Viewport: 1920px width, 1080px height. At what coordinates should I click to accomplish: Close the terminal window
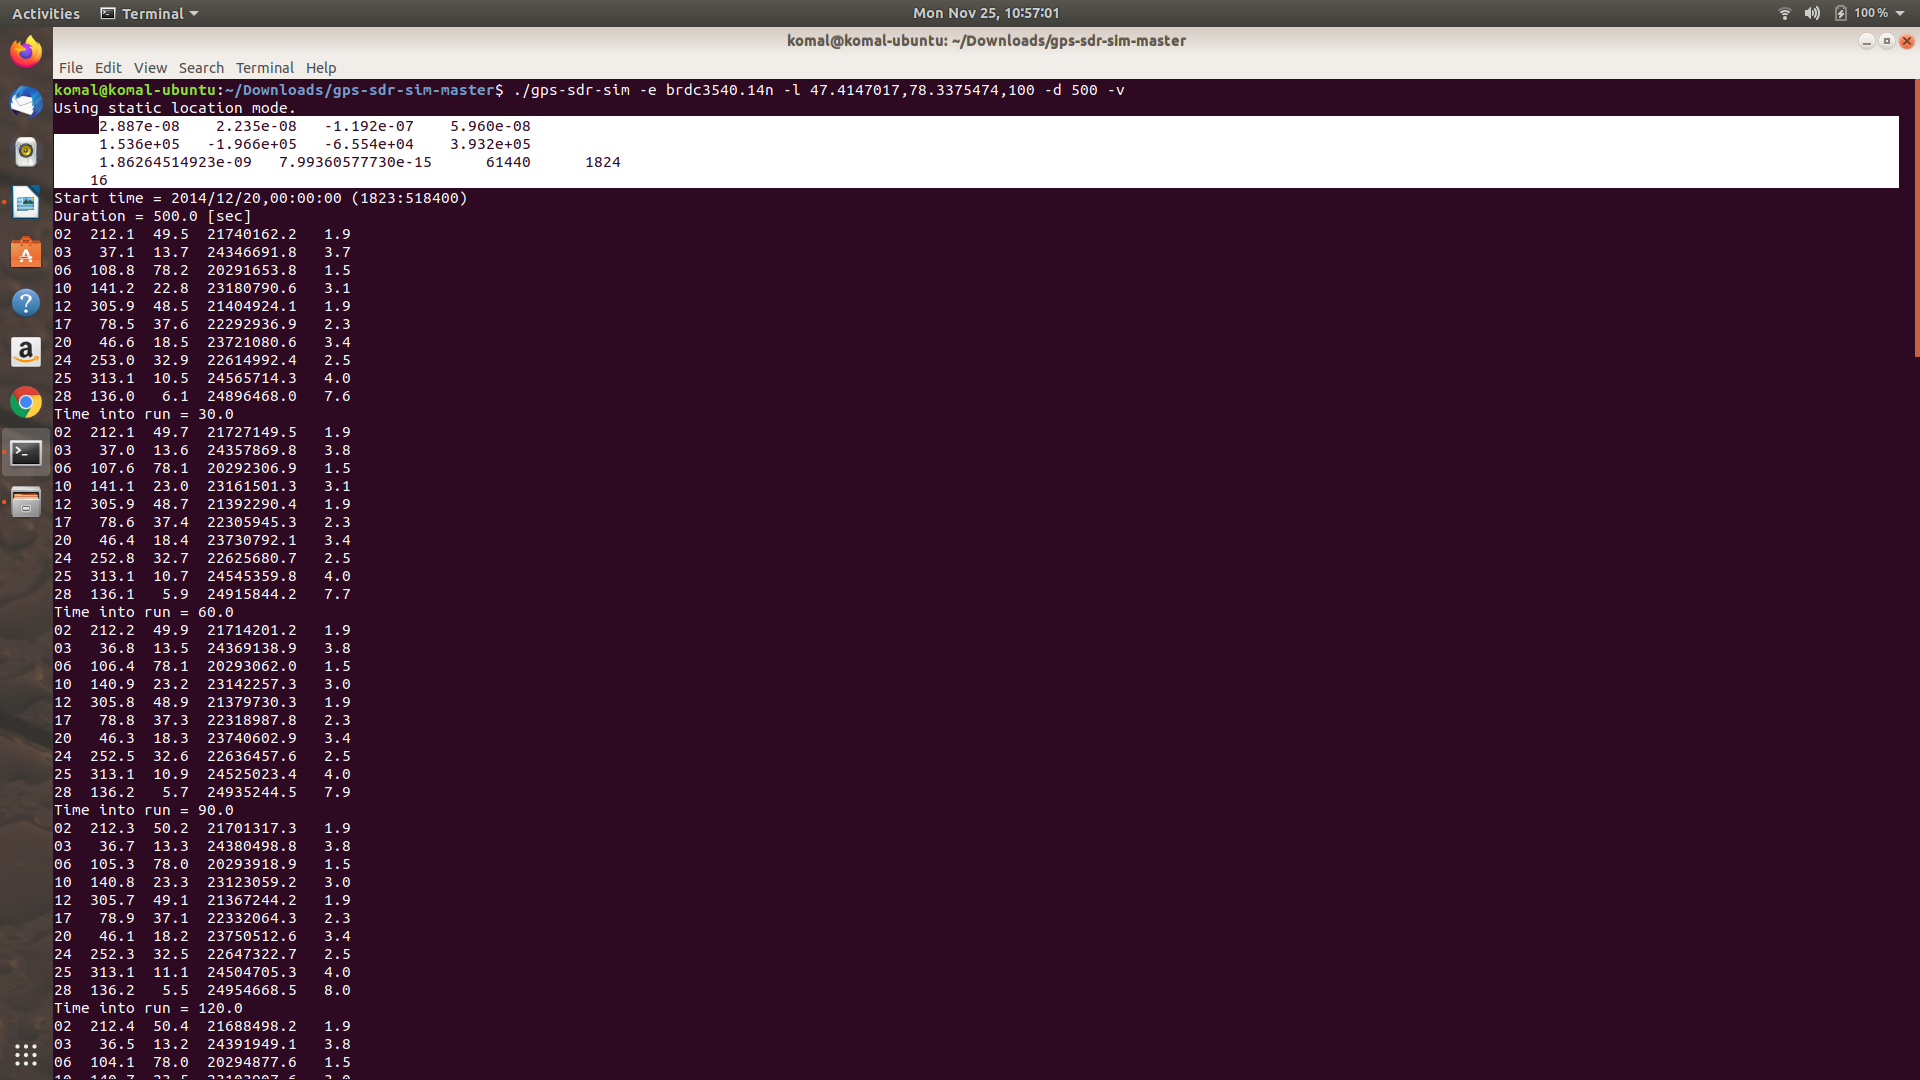tap(1907, 41)
